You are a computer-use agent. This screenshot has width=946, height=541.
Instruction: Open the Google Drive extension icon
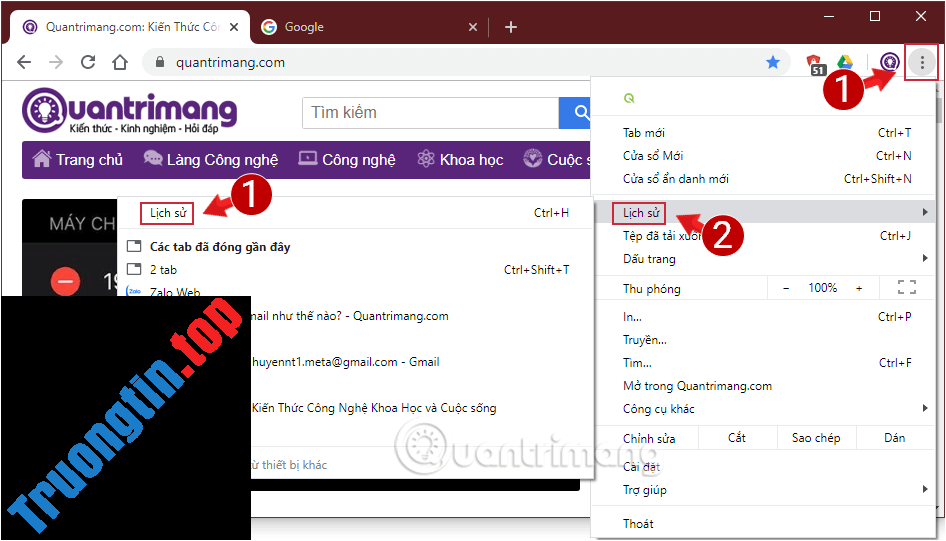pos(845,62)
